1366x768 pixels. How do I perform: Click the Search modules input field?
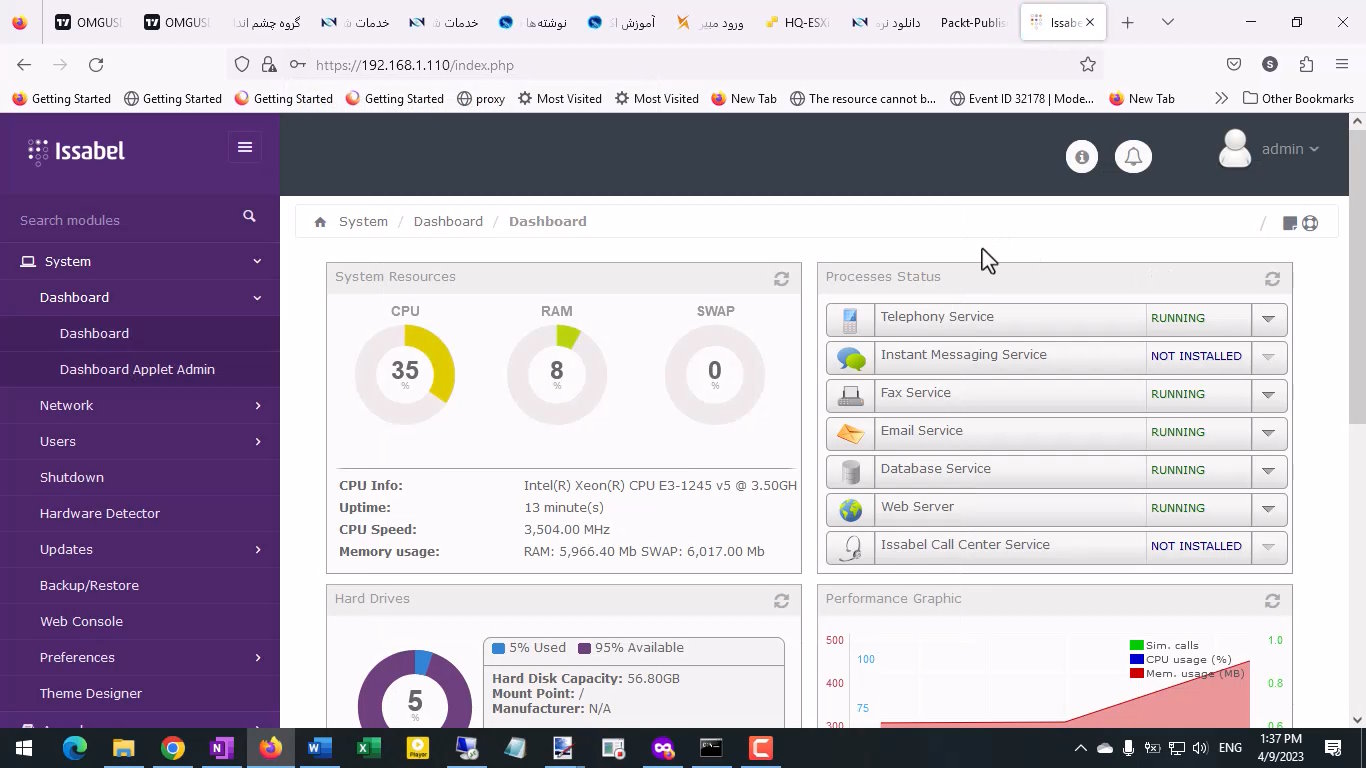(x=125, y=220)
